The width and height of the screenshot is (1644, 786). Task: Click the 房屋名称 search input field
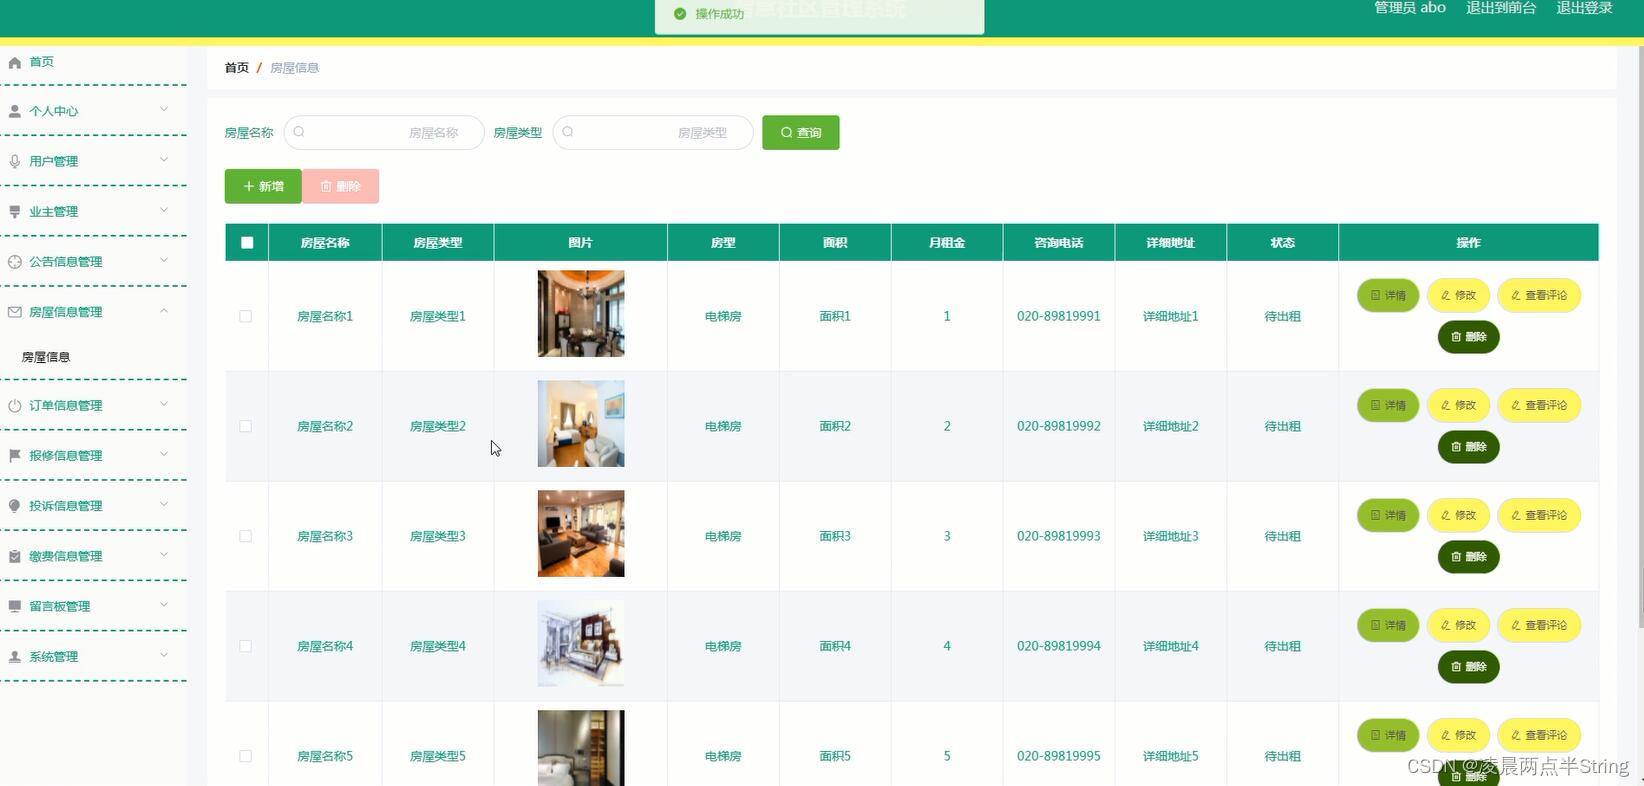pos(384,132)
